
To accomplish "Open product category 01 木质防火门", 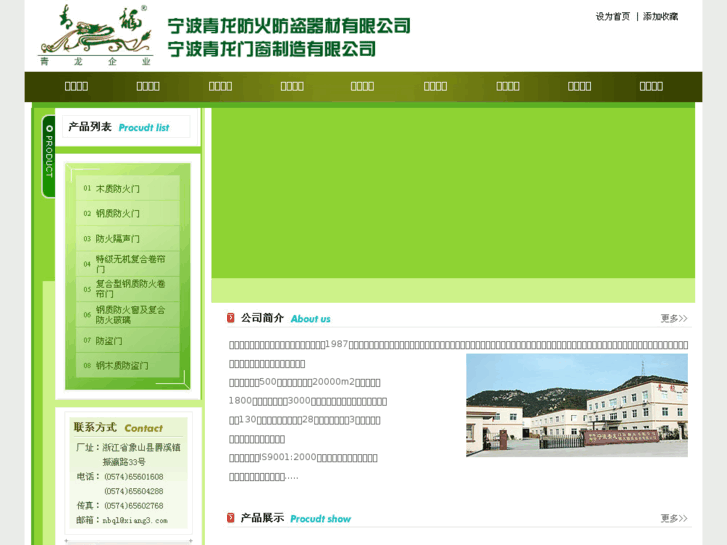I will pyautogui.click(x=128, y=188).
